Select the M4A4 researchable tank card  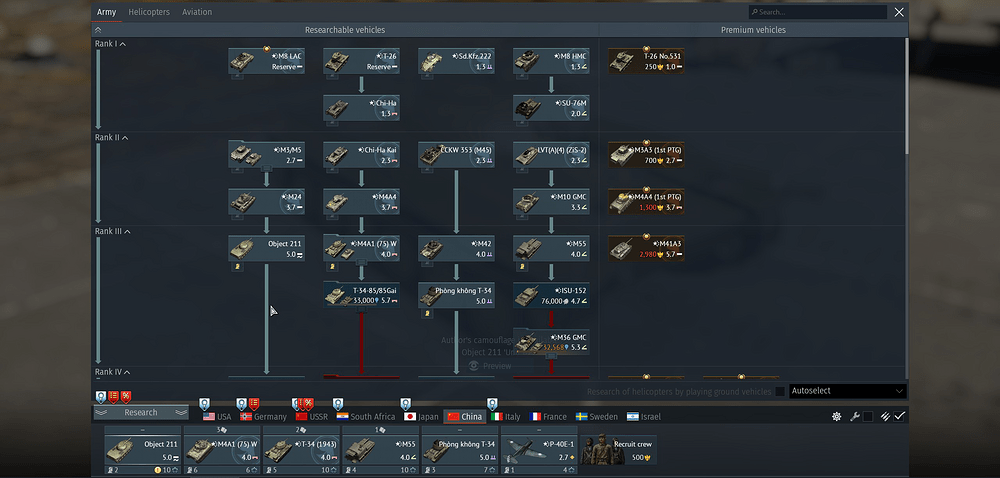coord(362,202)
